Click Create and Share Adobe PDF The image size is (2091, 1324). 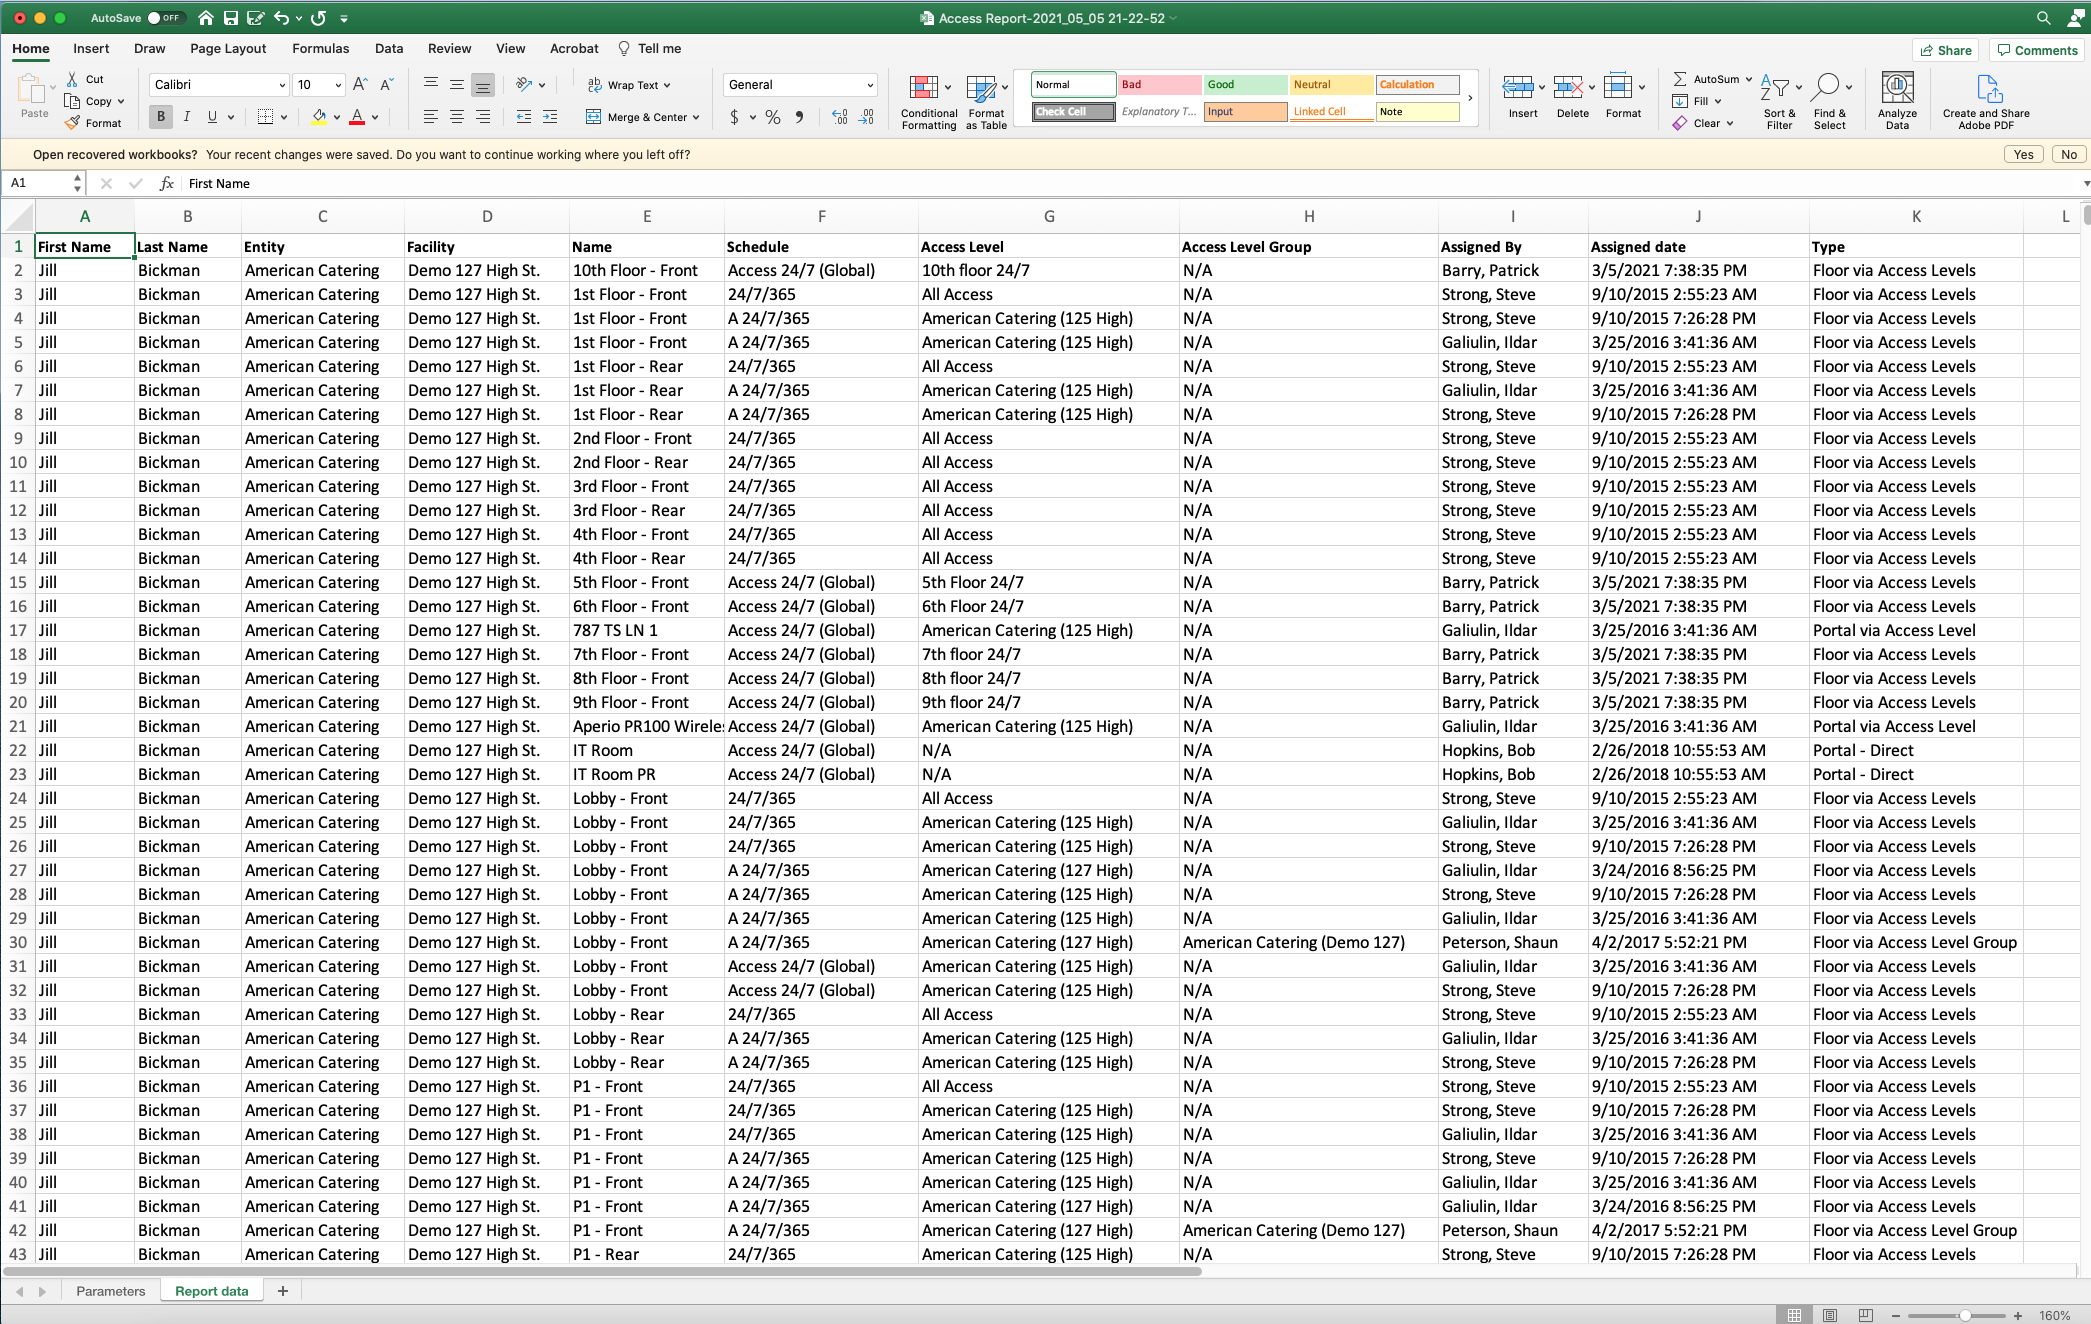click(x=1986, y=98)
